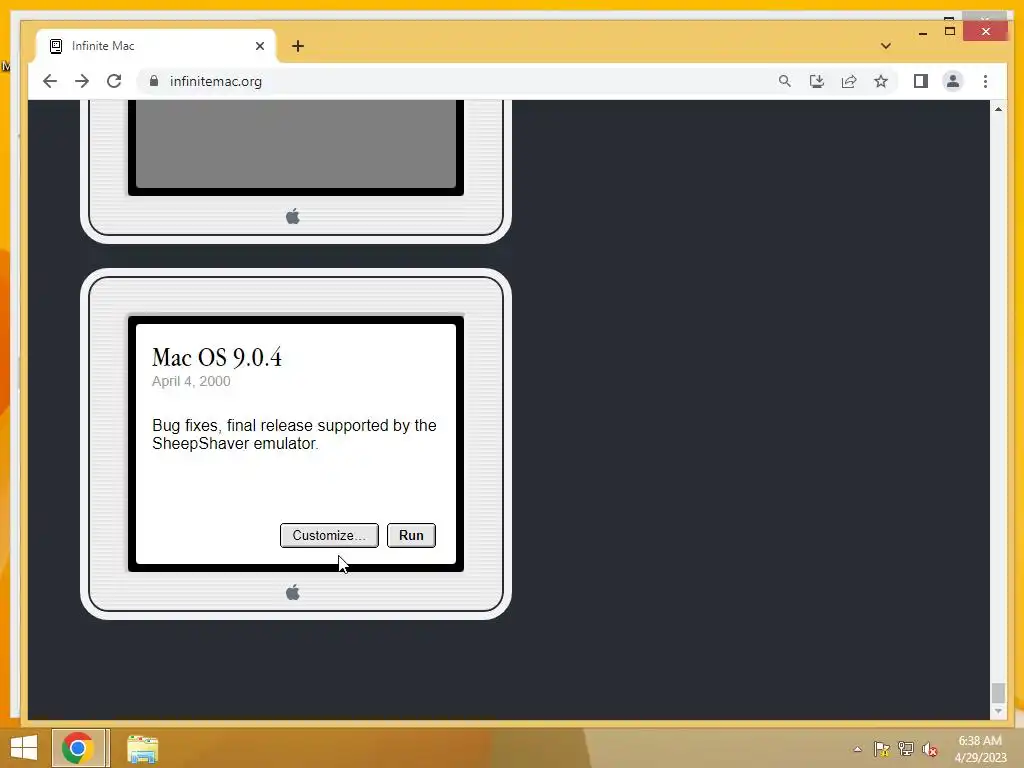The width and height of the screenshot is (1024, 768).
Task: Minimize the Chrome window
Action: coord(923,32)
